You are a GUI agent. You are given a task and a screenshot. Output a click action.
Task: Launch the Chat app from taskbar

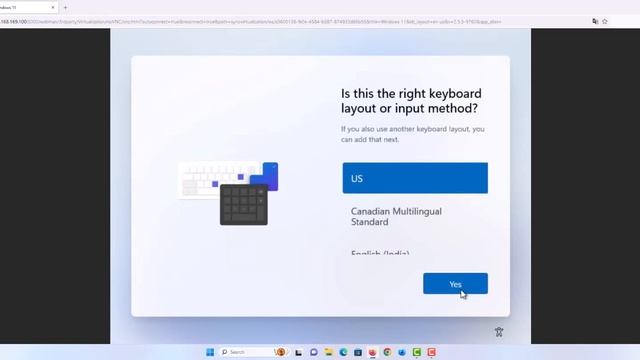313,352
